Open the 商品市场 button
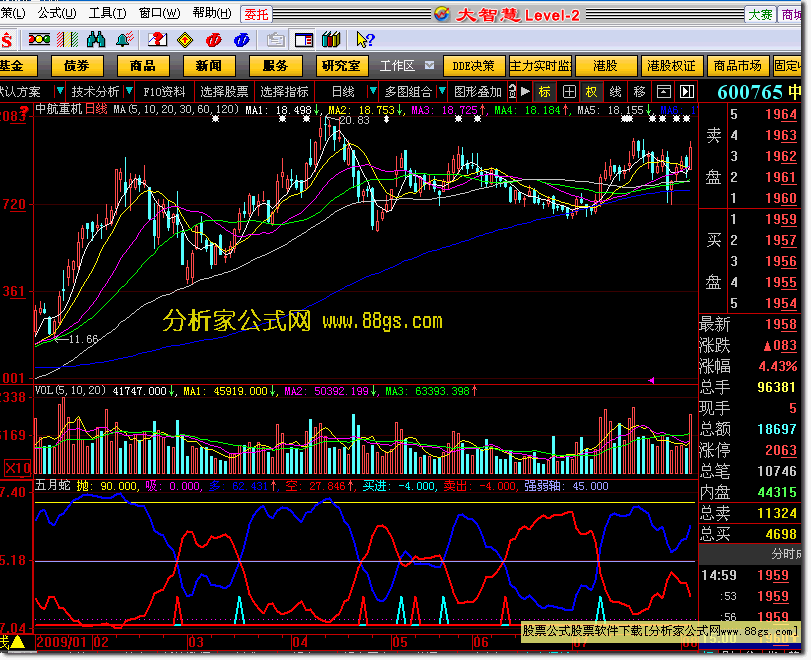This screenshot has height=660, width=811. pyautogui.click(x=738, y=66)
